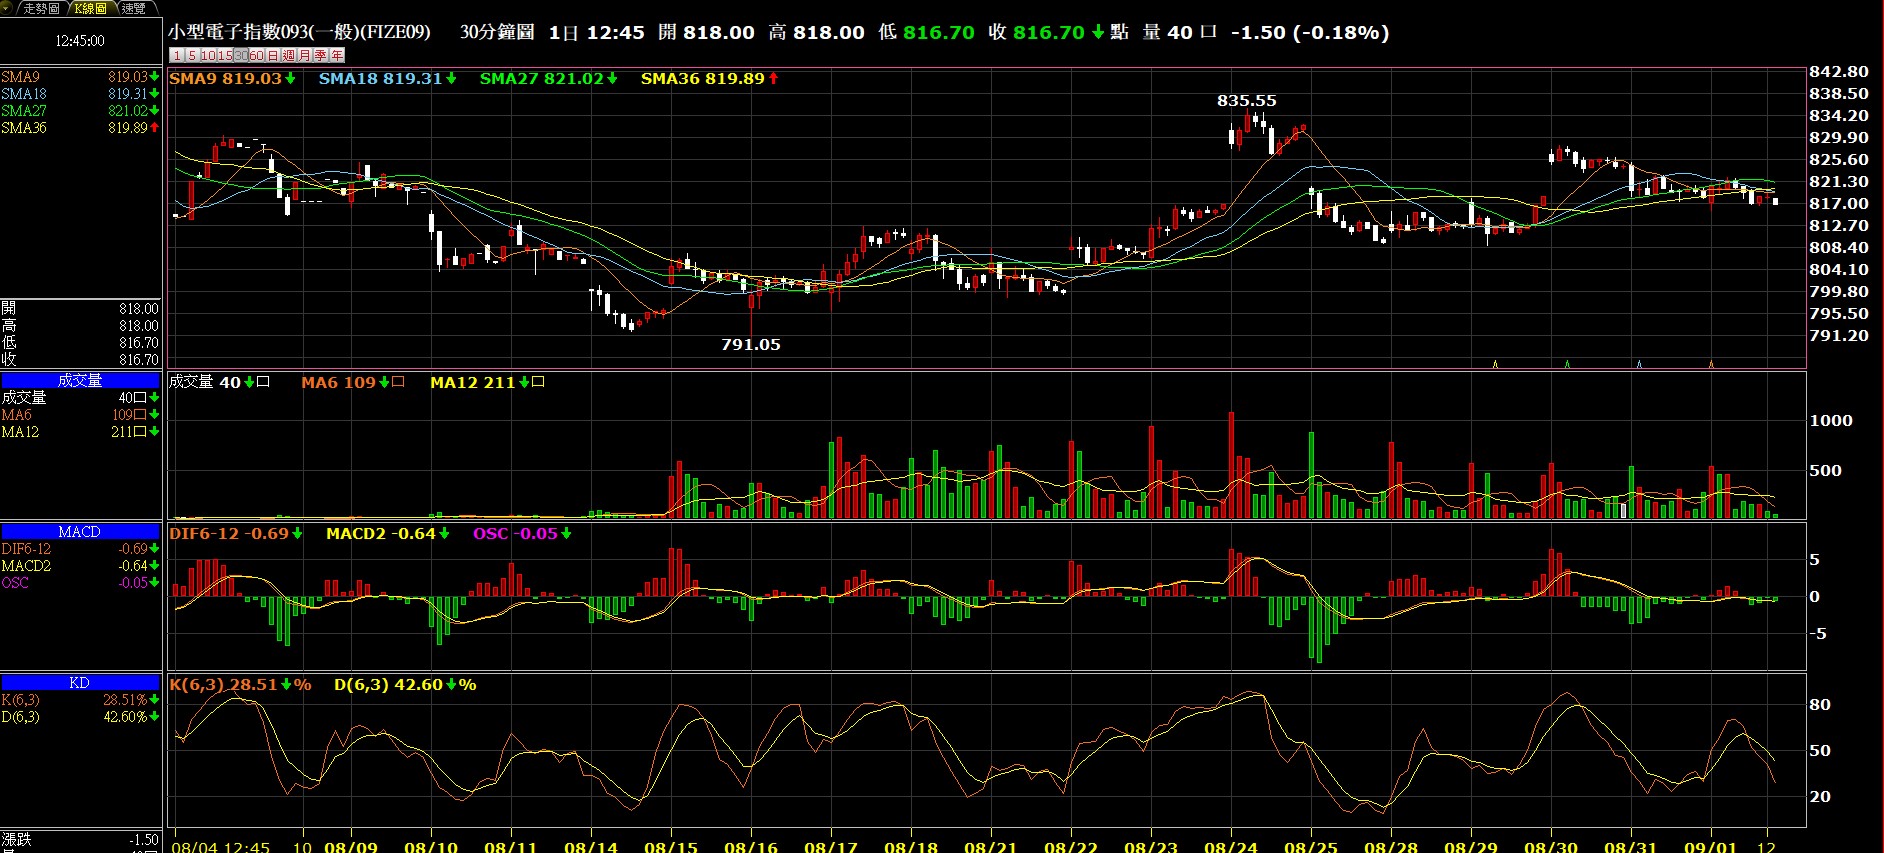This screenshot has width=1884, height=853.
Task: Click the OSC -0.05 legend
Action: [x=522, y=534]
